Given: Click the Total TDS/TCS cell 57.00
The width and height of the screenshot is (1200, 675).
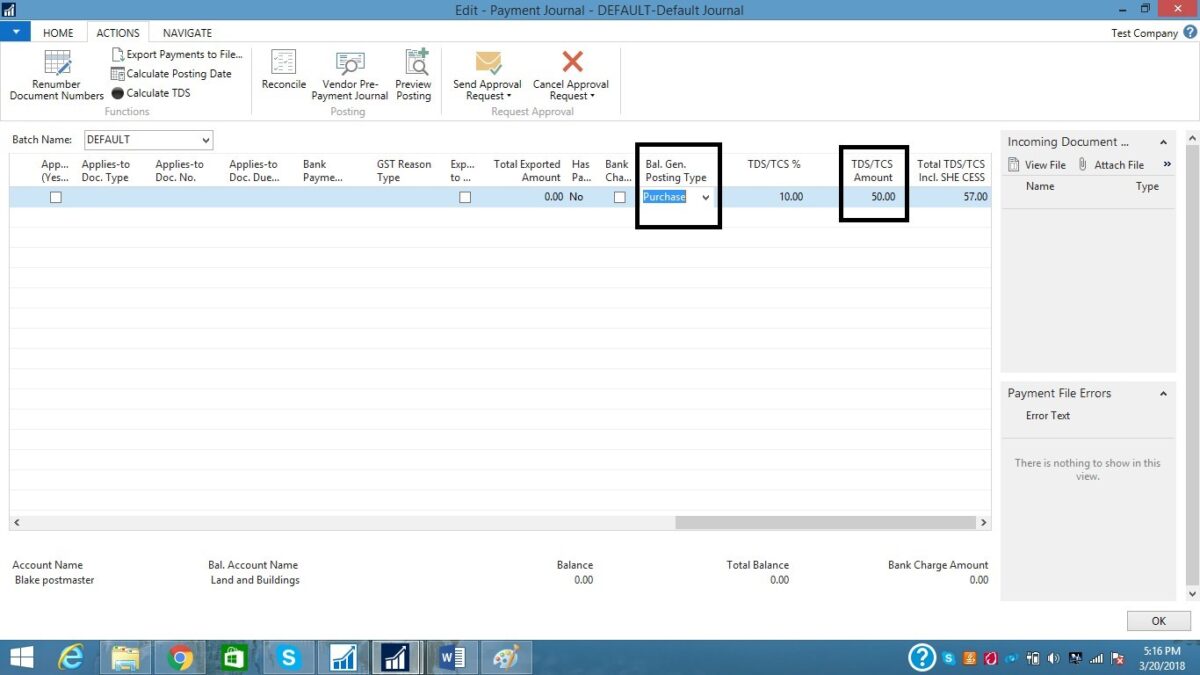Looking at the screenshot, I should 952,198.
